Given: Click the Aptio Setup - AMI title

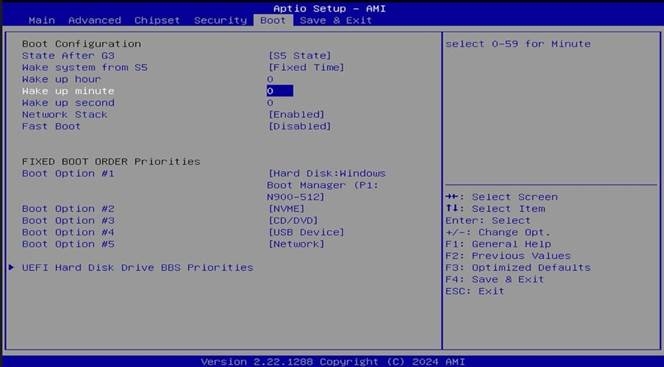Looking at the screenshot, I should [x=329, y=8].
